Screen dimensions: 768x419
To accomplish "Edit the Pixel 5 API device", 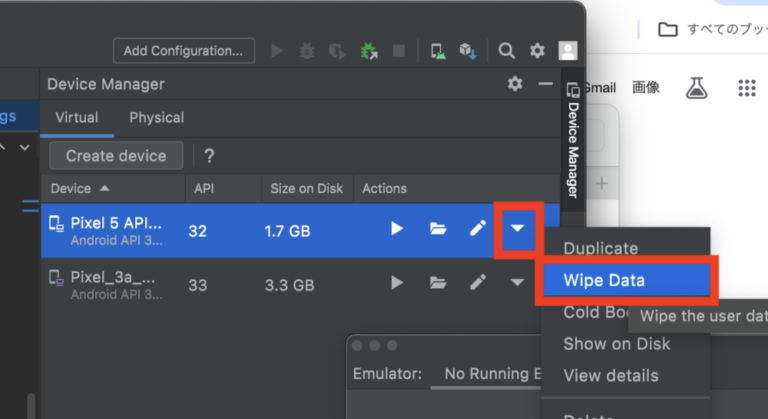I will (477, 229).
